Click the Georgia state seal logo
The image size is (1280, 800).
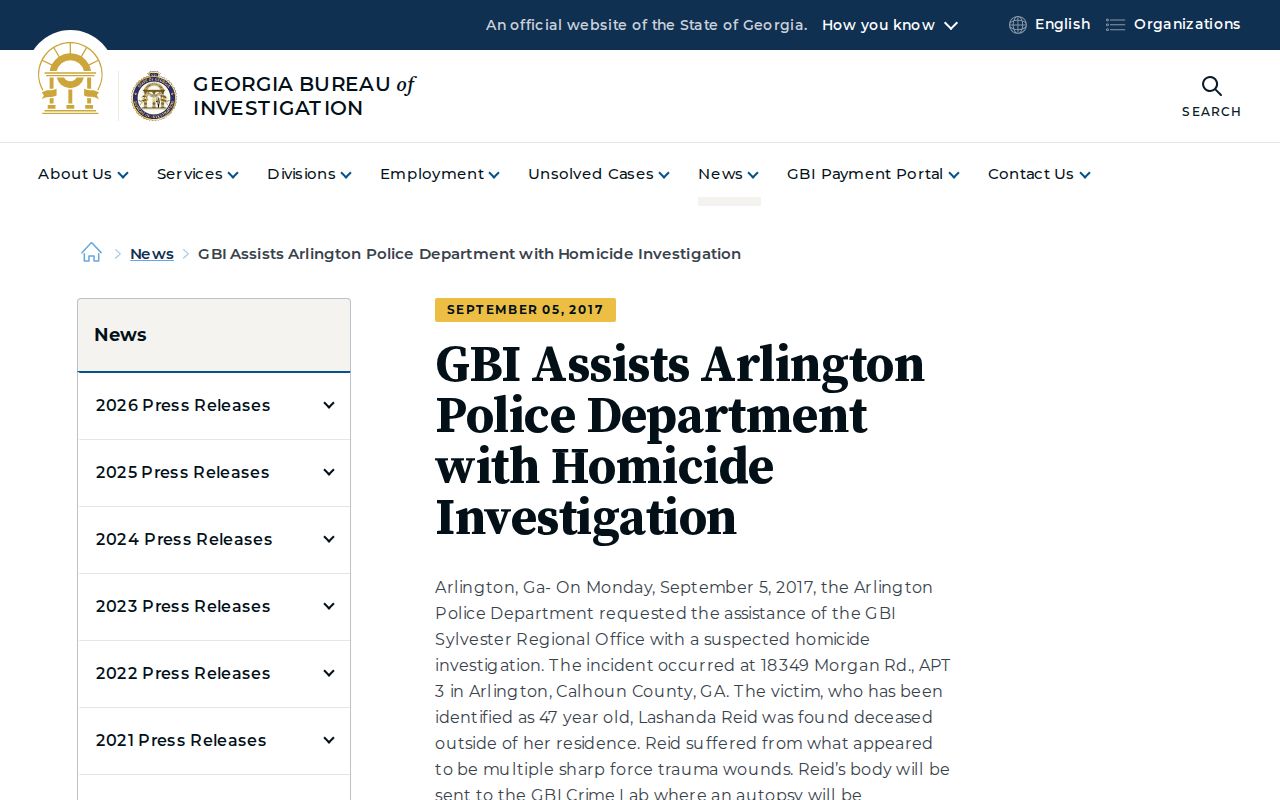tap(70, 78)
